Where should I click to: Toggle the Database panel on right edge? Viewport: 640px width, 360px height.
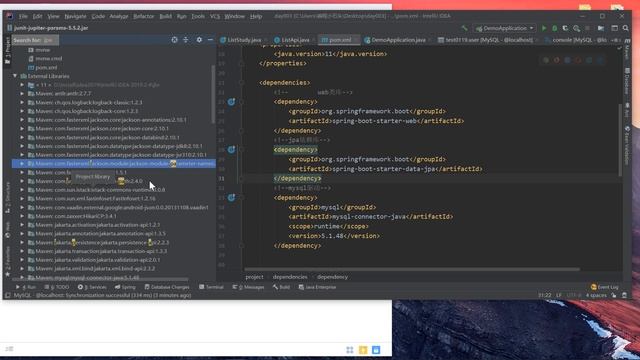click(x=627, y=82)
